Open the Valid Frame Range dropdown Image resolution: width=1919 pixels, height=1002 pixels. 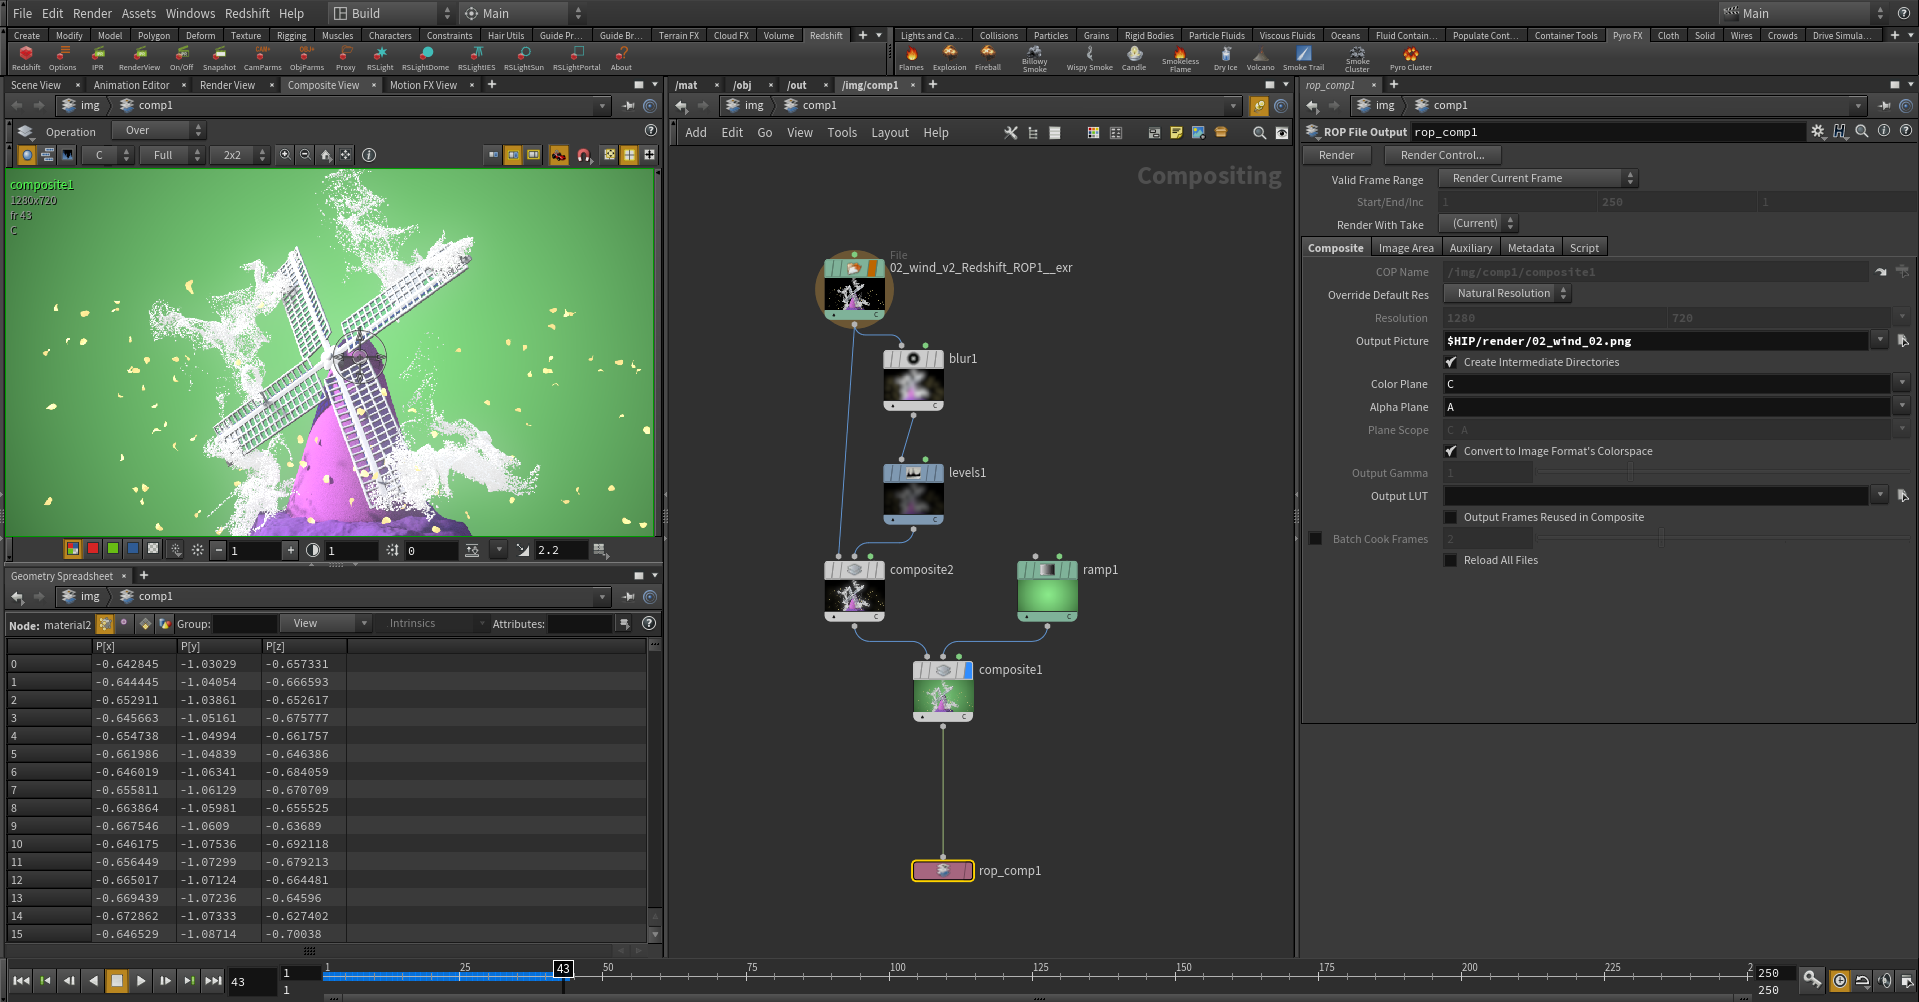coord(1538,178)
